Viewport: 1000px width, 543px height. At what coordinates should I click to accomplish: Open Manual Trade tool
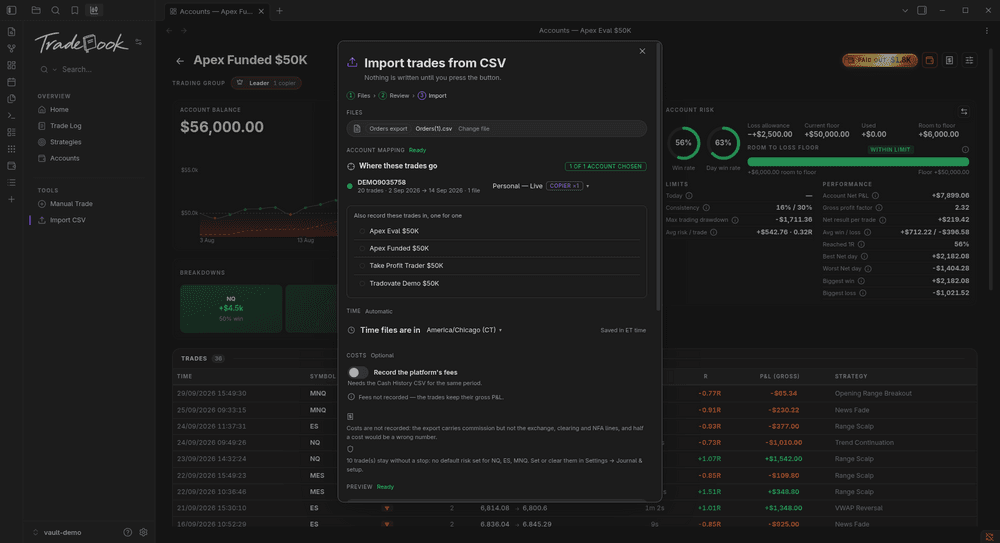coord(71,204)
